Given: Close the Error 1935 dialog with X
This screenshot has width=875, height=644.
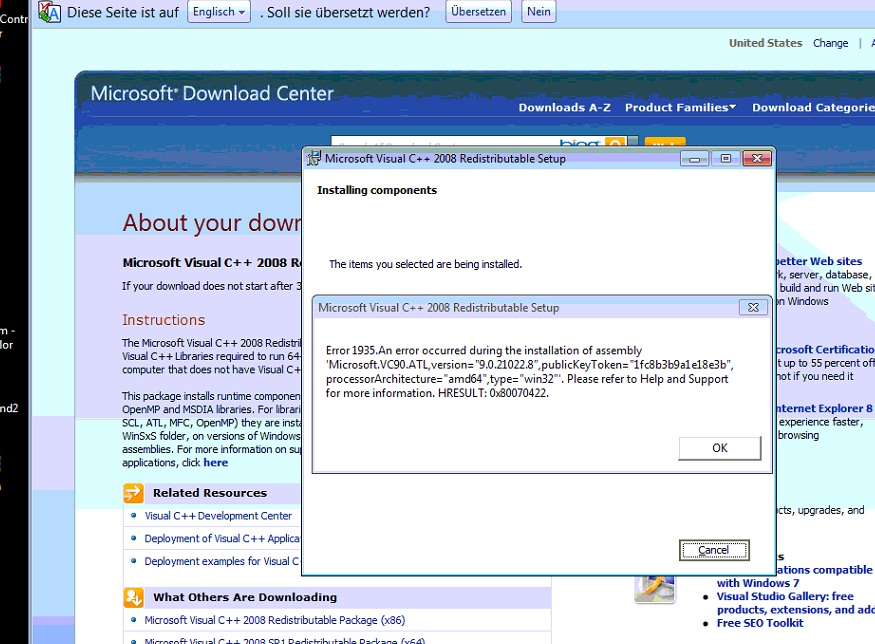Looking at the screenshot, I should pos(753,307).
